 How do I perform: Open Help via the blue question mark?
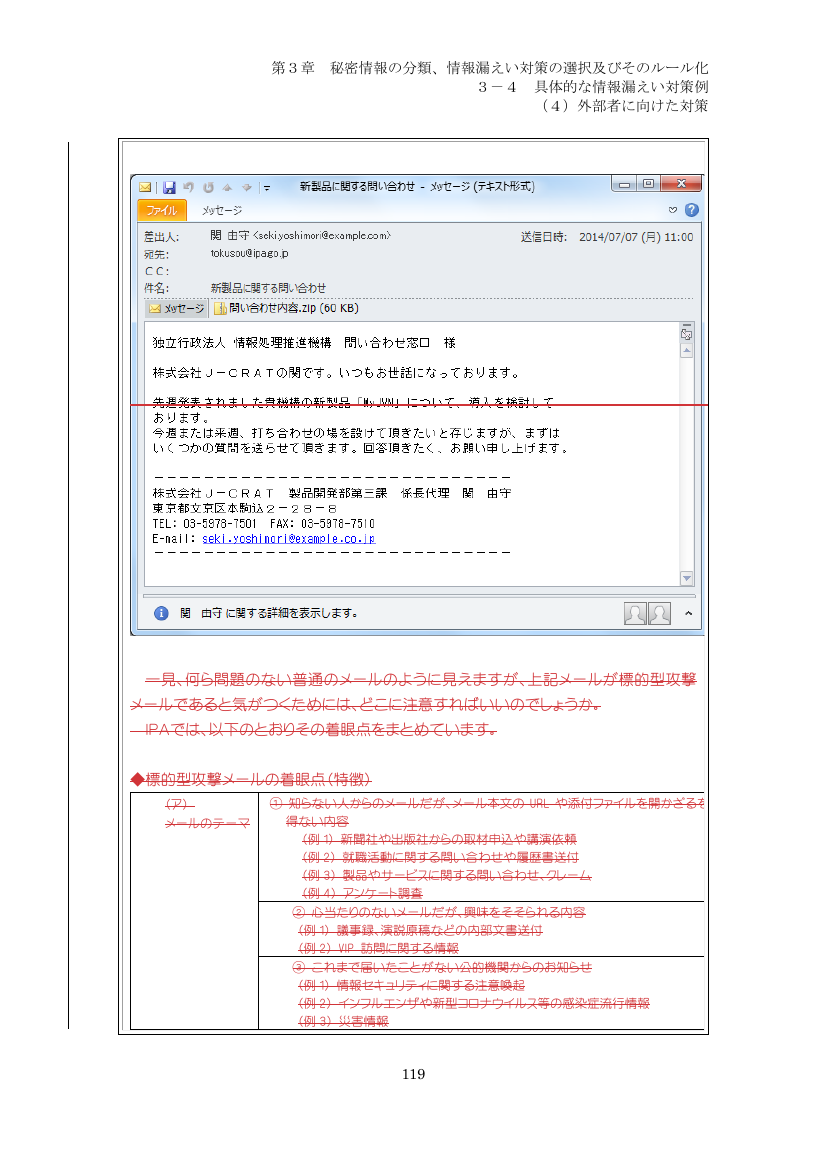[692, 210]
